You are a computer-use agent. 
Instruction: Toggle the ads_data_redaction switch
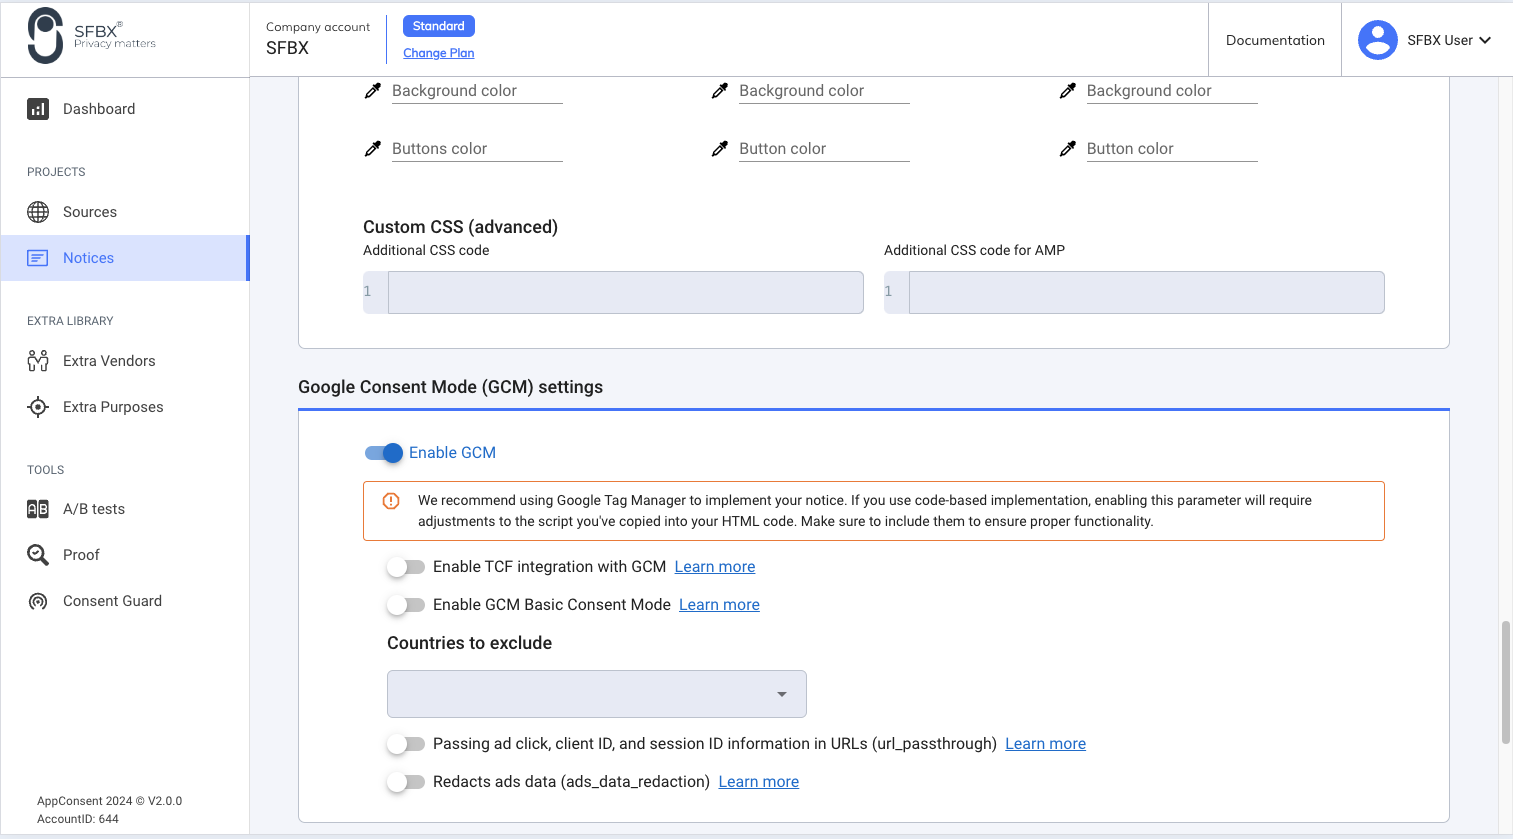(406, 782)
